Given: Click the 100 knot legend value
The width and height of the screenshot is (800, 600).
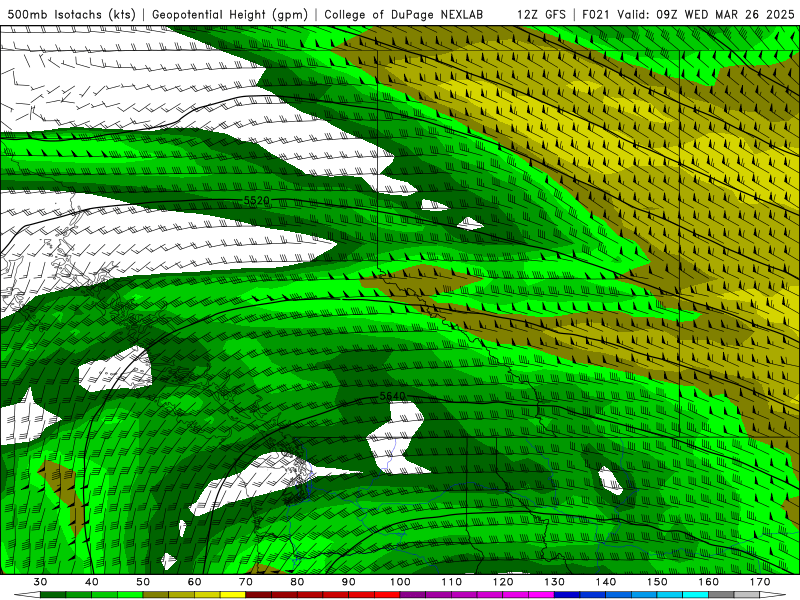Looking at the screenshot, I should pyautogui.click(x=400, y=582).
